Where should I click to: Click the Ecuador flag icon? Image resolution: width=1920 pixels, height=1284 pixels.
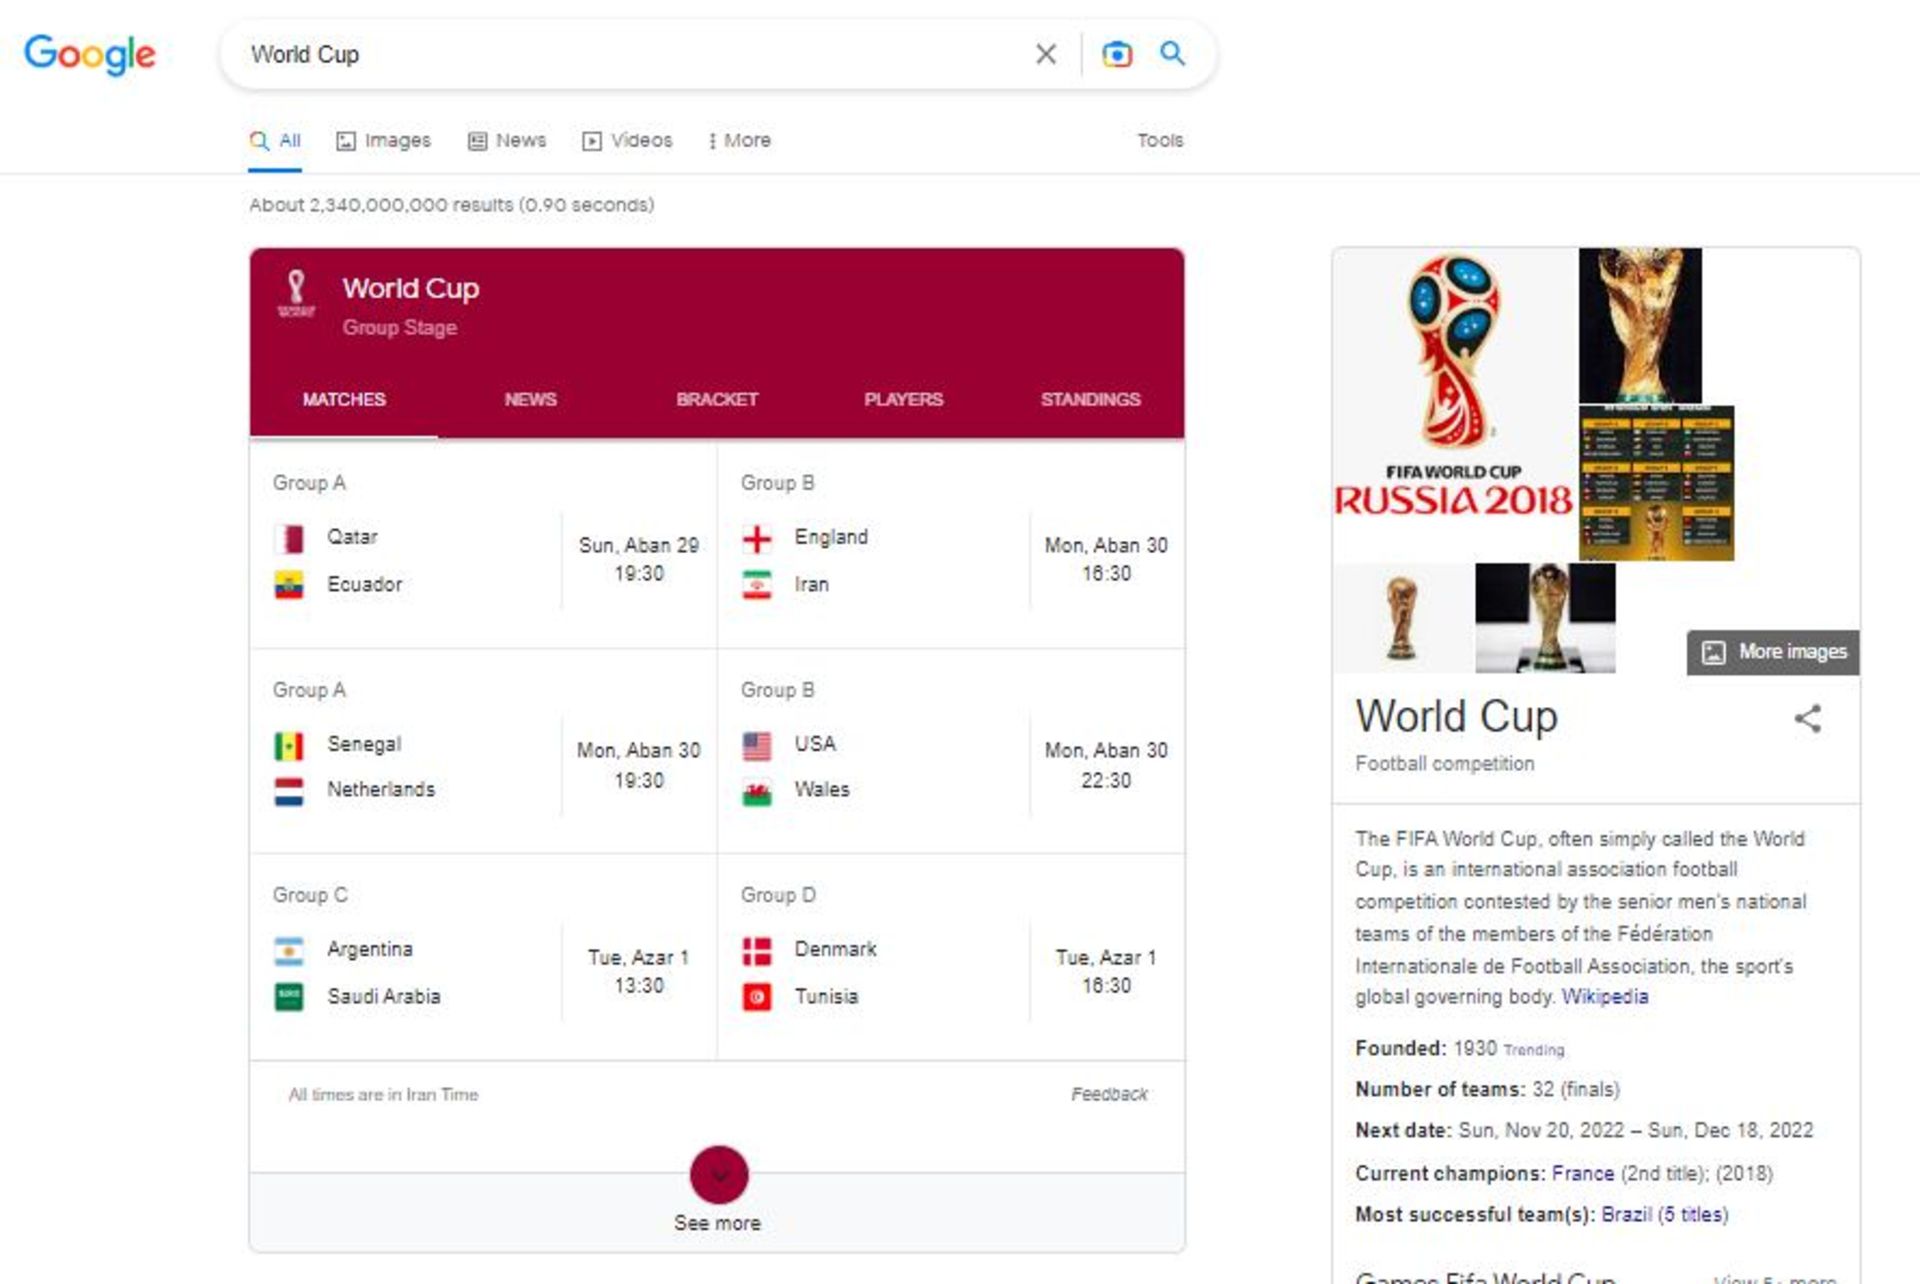point(289,585)
